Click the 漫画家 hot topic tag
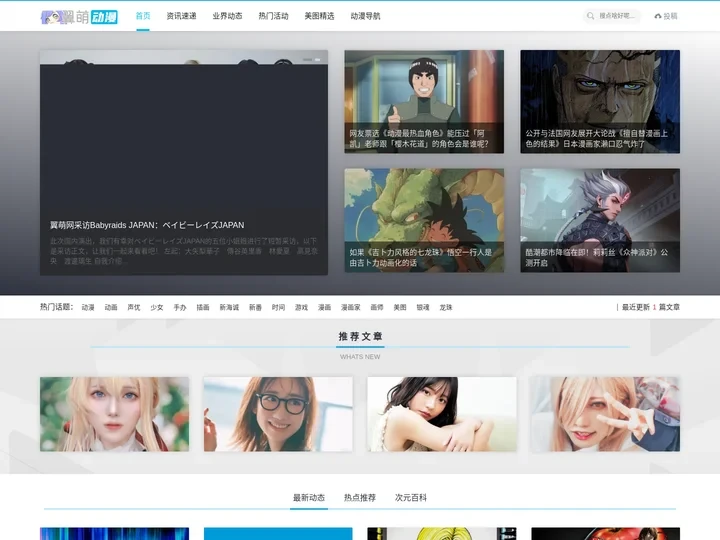The image size is (720, 540). pos(351,307)
